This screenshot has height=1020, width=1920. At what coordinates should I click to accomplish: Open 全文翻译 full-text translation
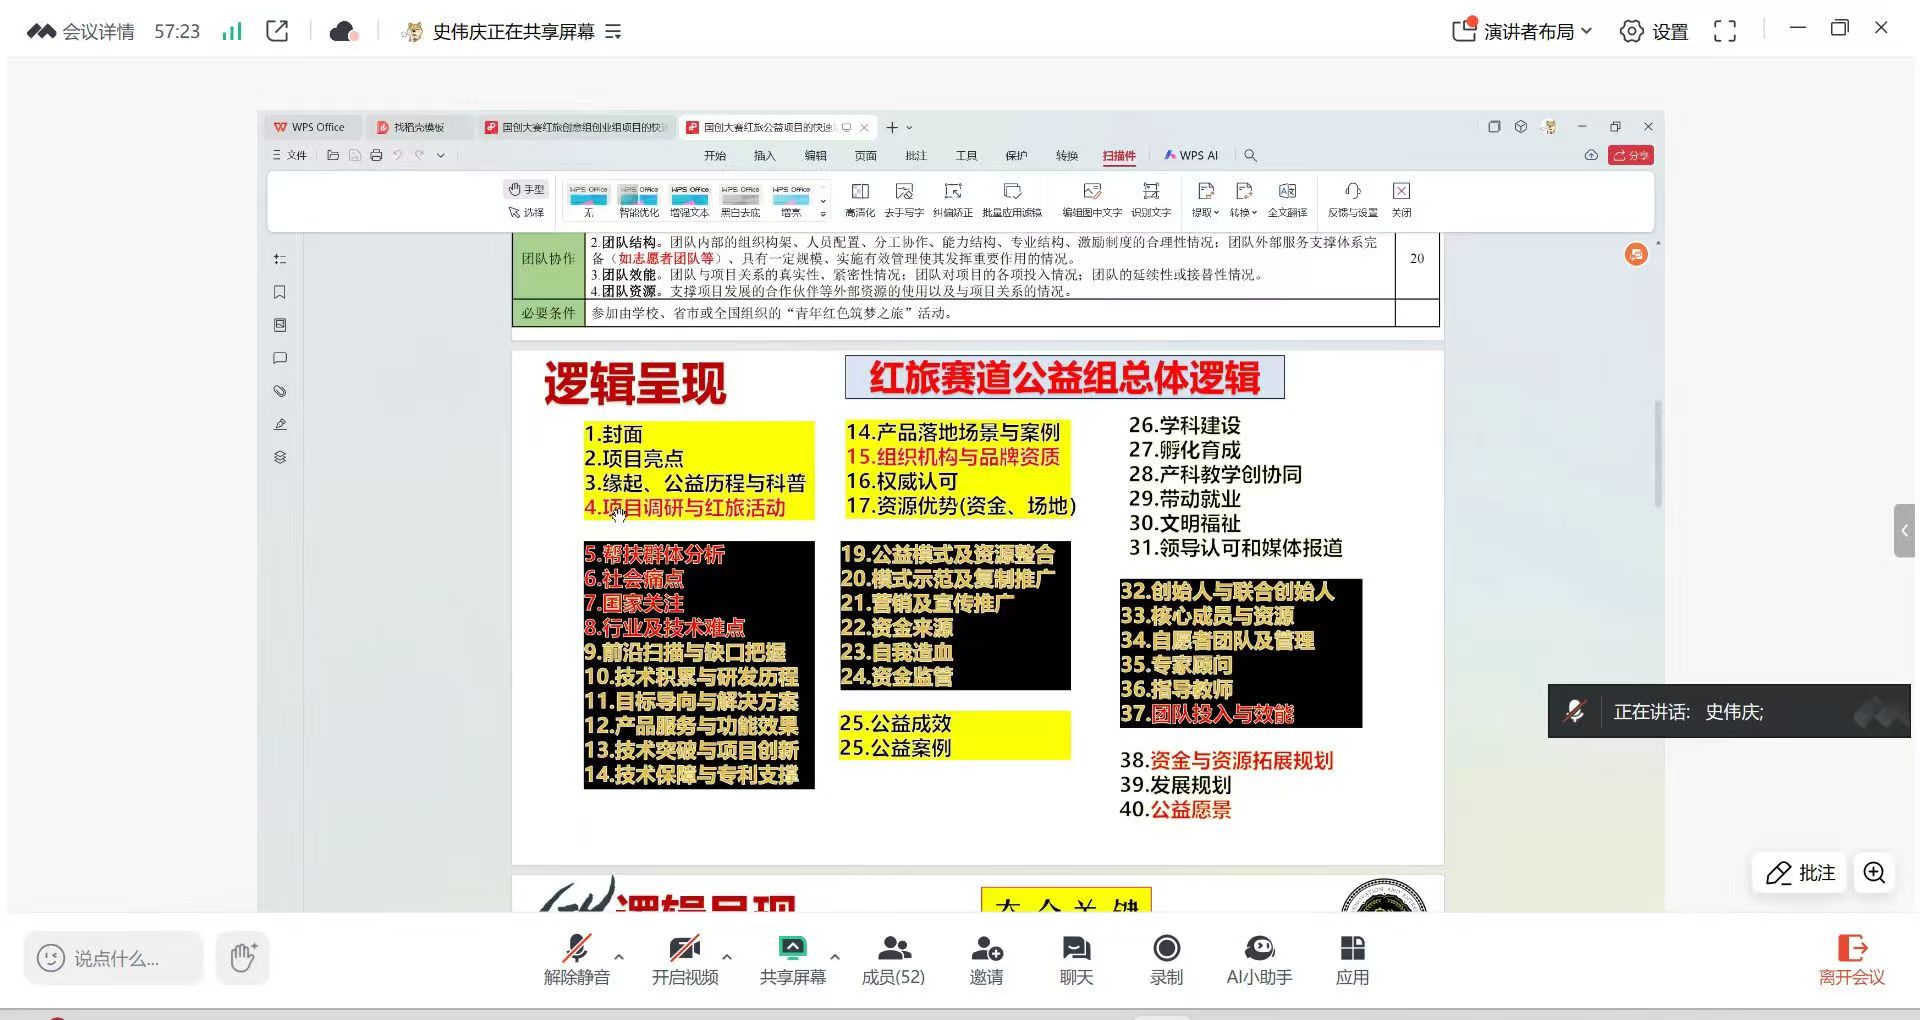tap(1287, 199)
